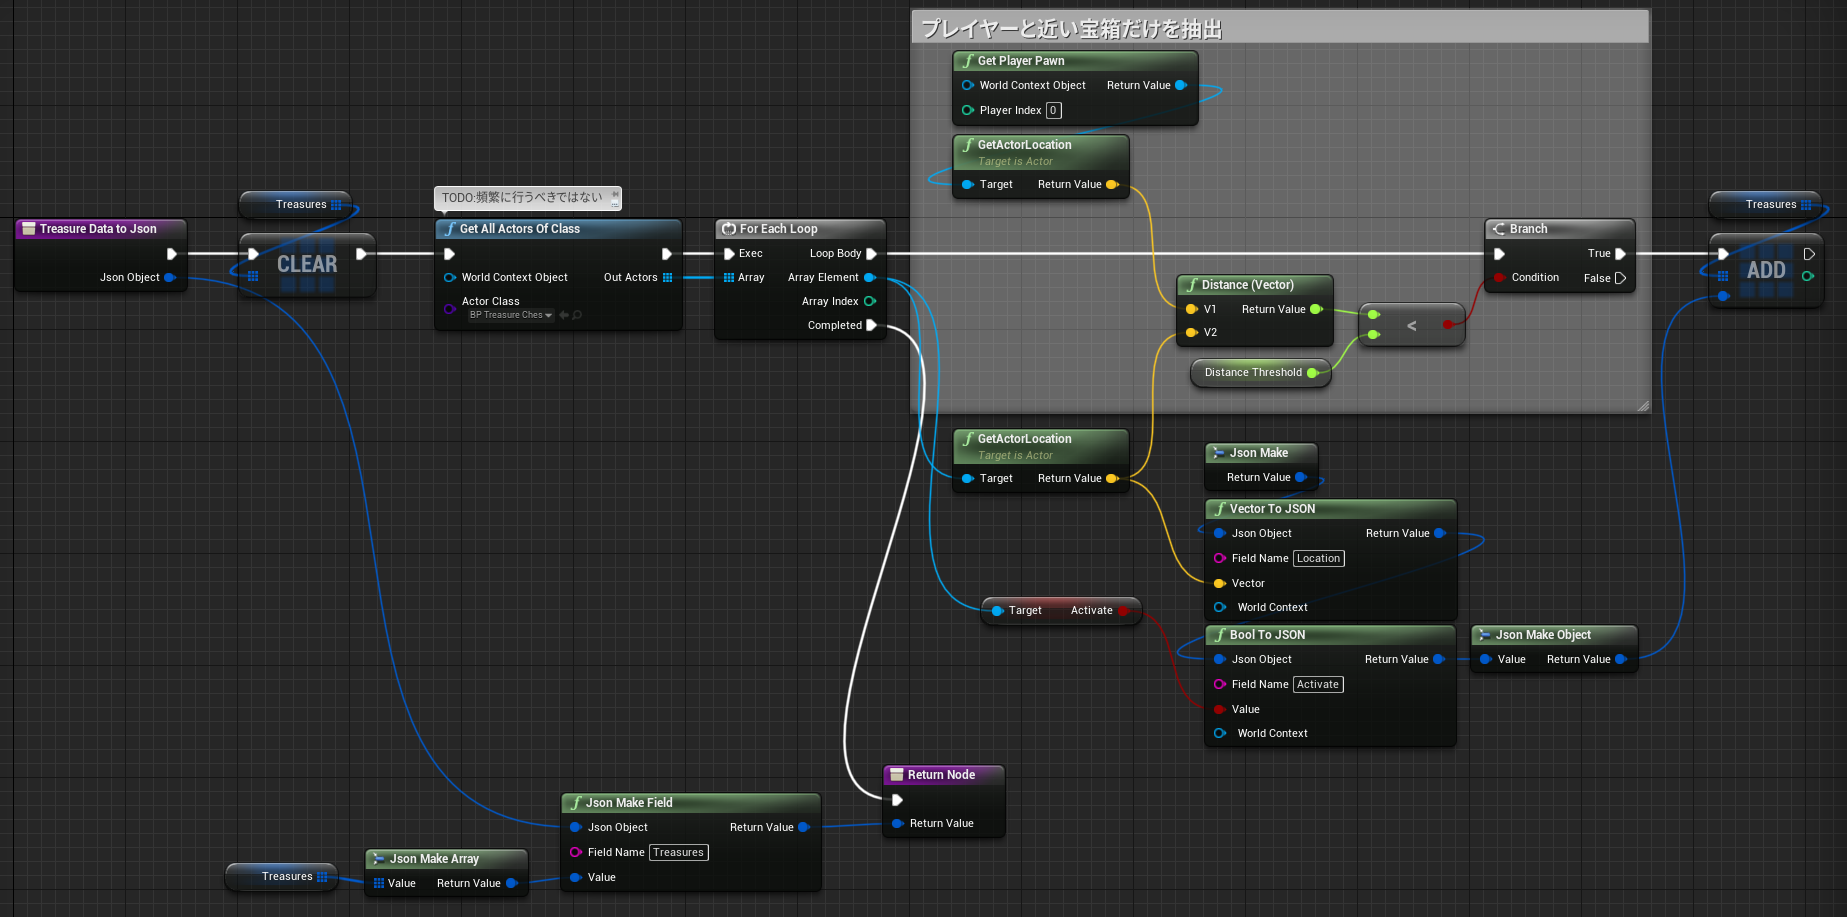Click Branch False exec pin
Image resolution: width=1847 pixels, height=917 pixels.
(1620, 278)
